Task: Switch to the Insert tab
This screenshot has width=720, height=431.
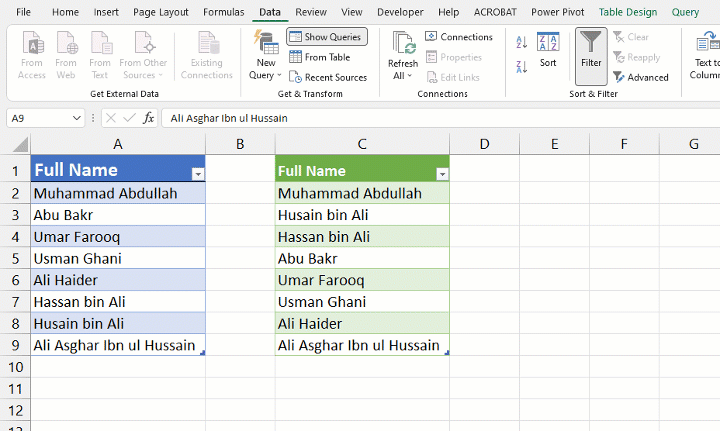Action: coord(106,12)
